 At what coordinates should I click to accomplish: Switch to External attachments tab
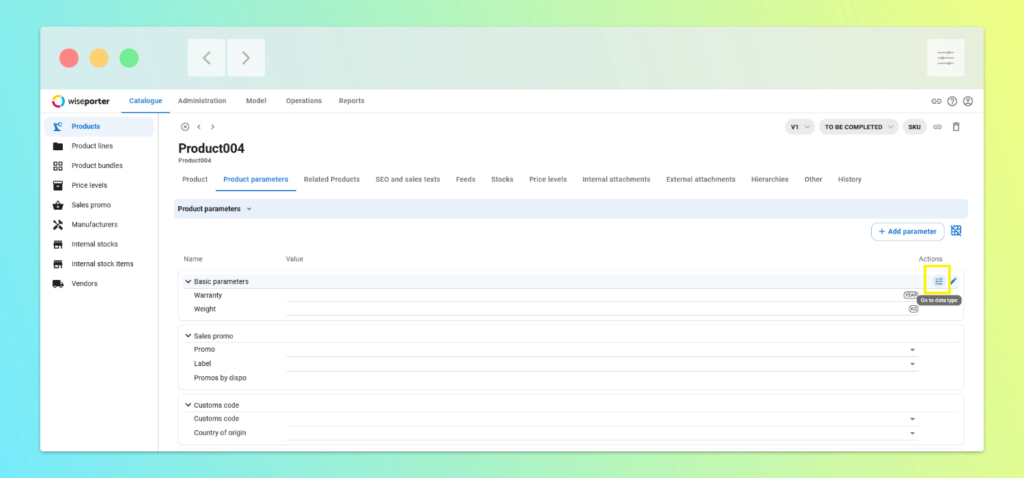[701, 180]
